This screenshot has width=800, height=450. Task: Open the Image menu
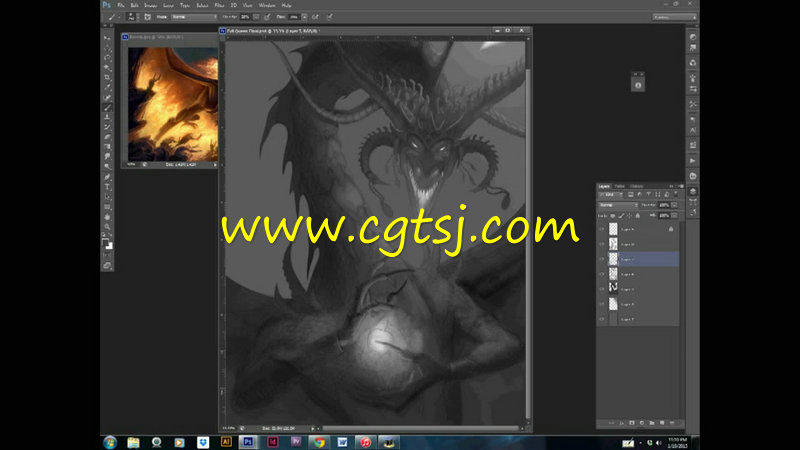[x=151, y=5]
